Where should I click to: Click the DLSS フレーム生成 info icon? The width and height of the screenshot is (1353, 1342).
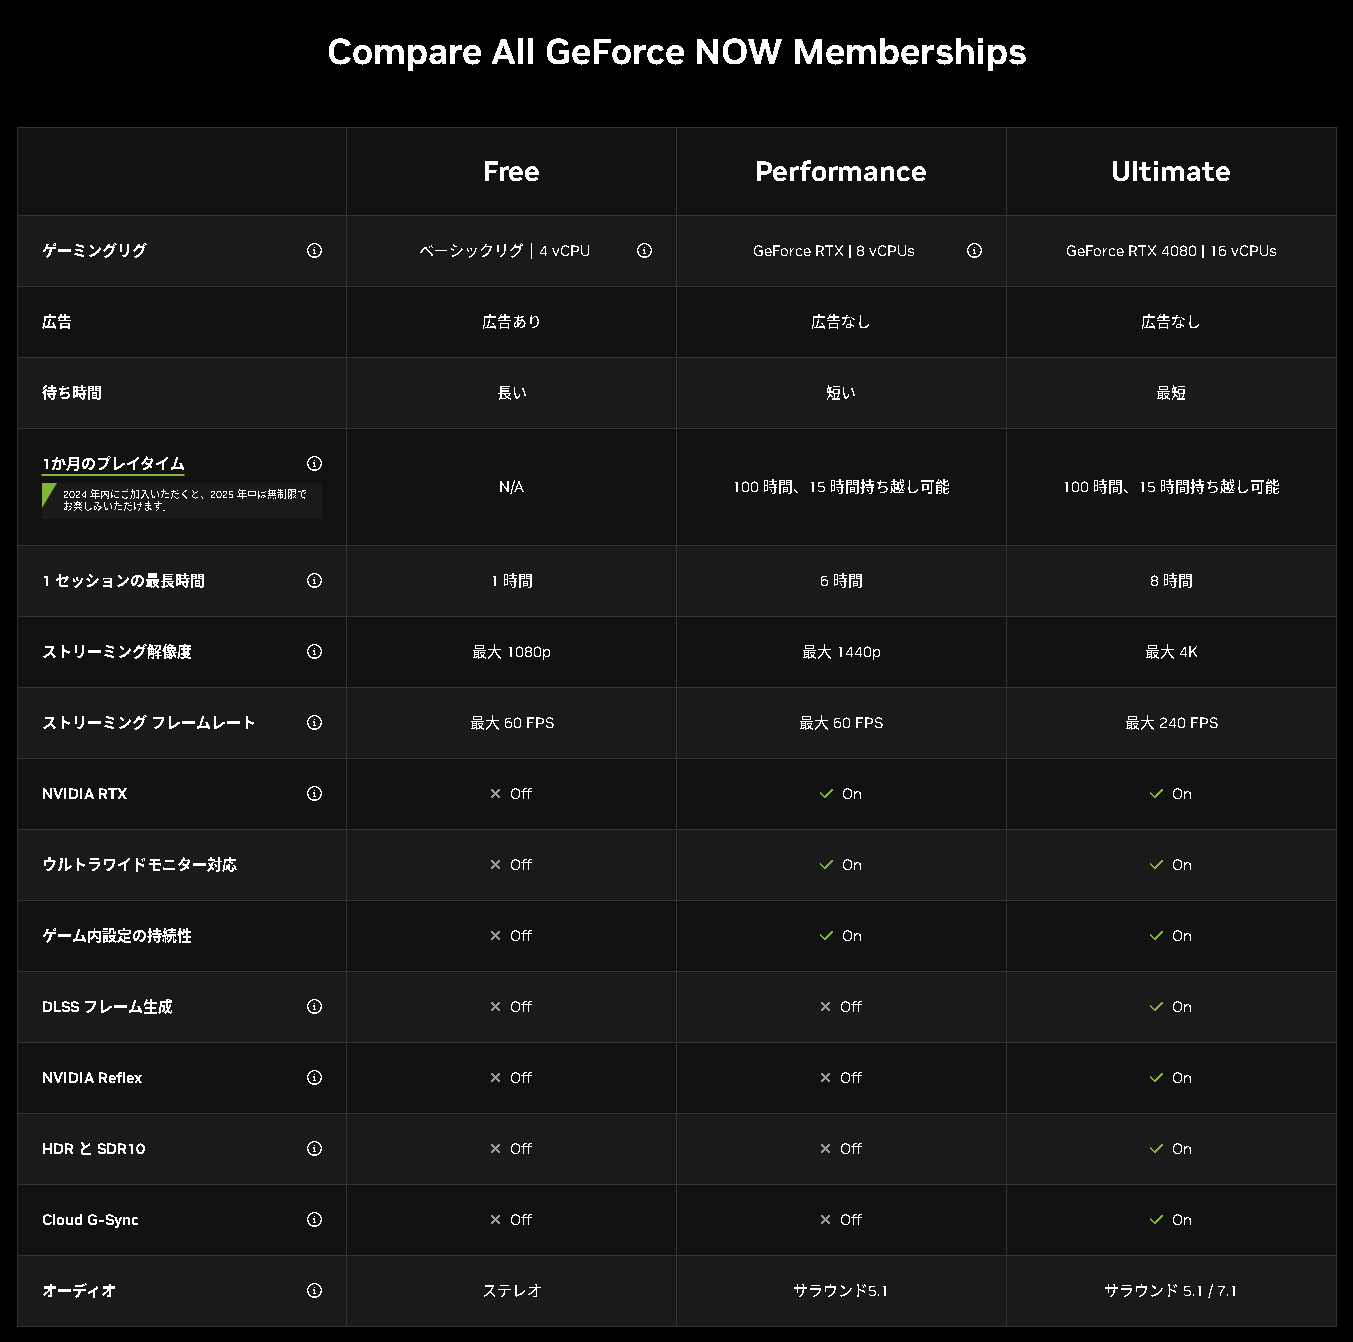[314, 1007]
